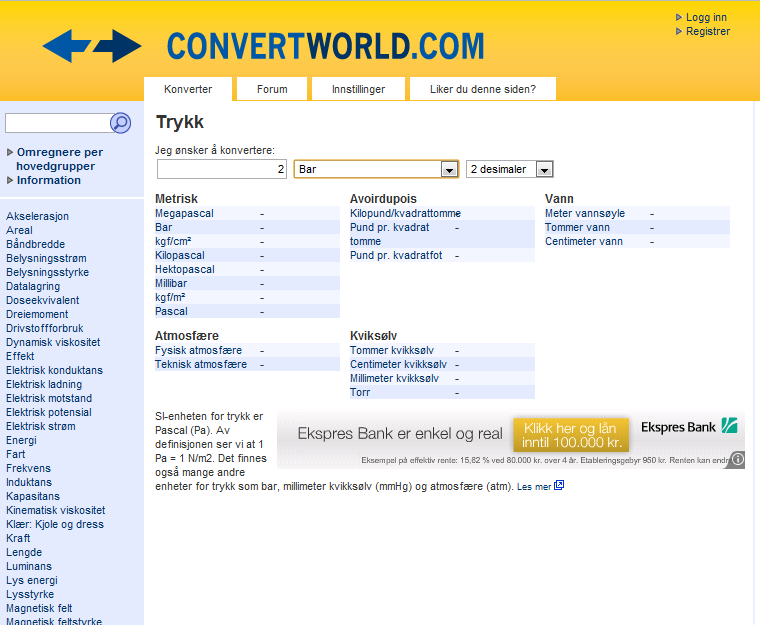Open Datalagring converter
The height and width of the screenshot is (625, 760).
click(x=33, y=287)
